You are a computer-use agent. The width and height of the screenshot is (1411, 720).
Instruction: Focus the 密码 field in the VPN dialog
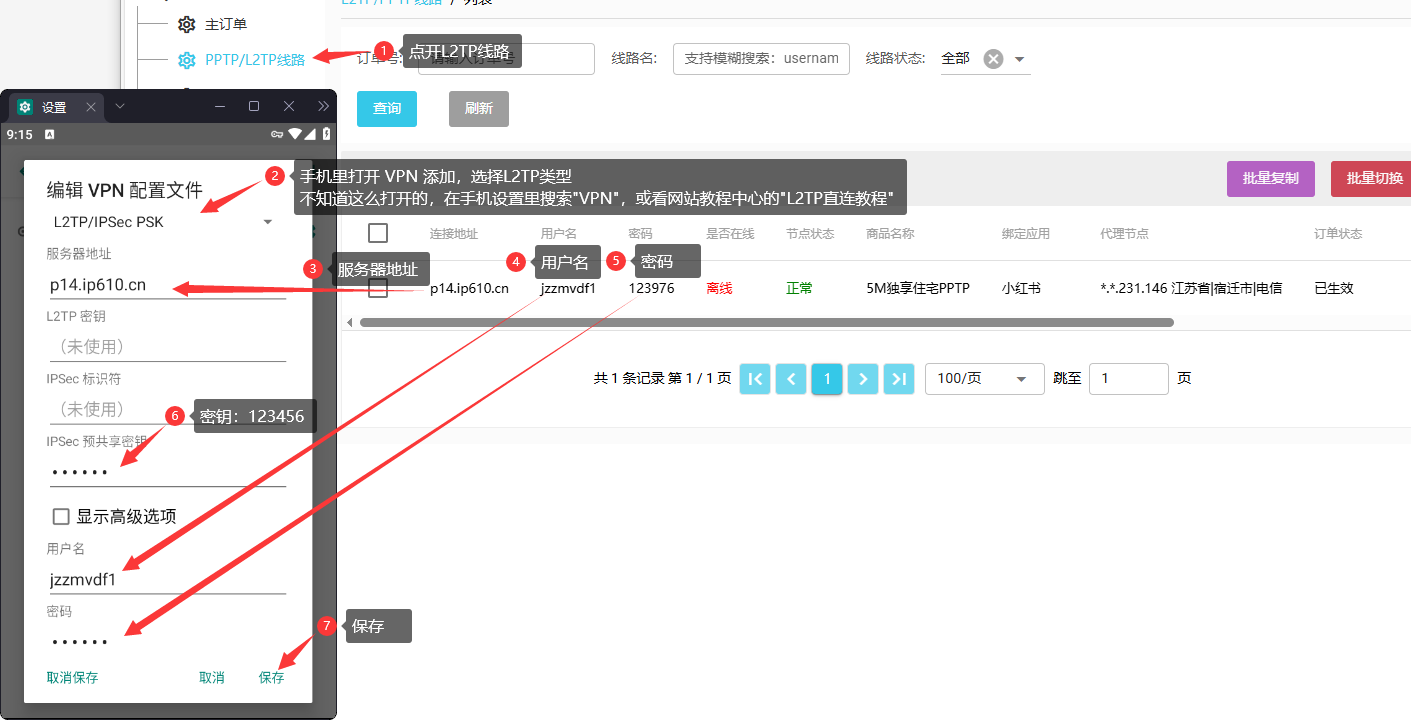click(167, 641)
